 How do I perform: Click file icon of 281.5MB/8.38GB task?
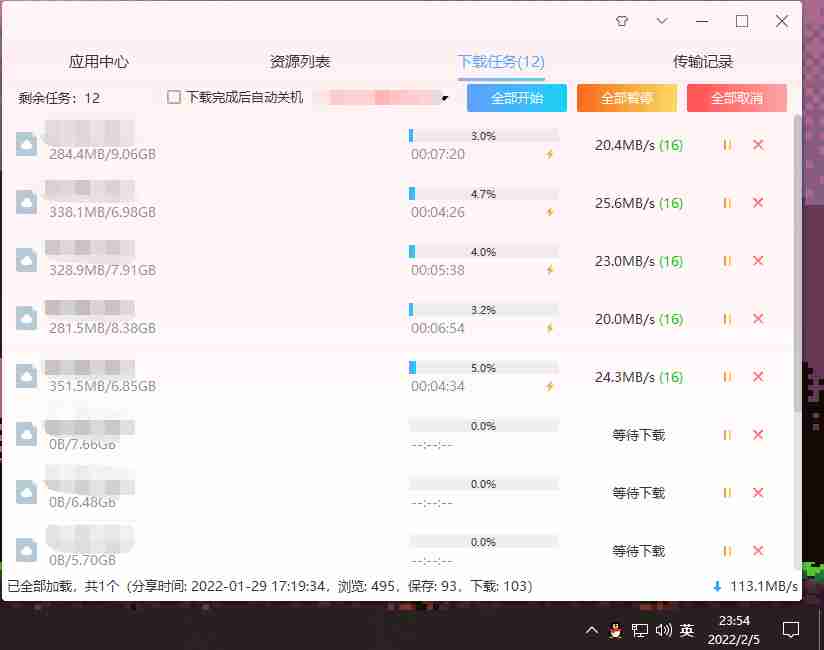(26, 318)
